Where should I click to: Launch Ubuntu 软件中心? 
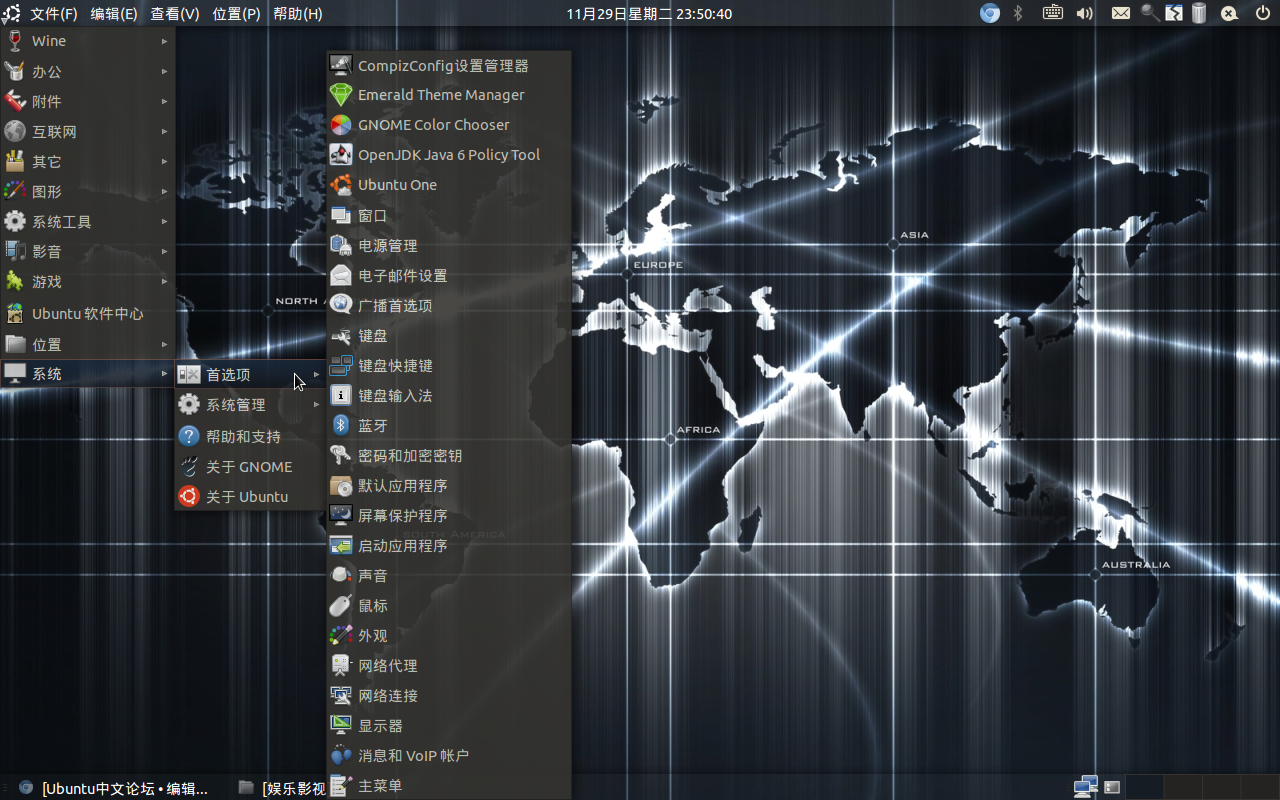[88, 313]
